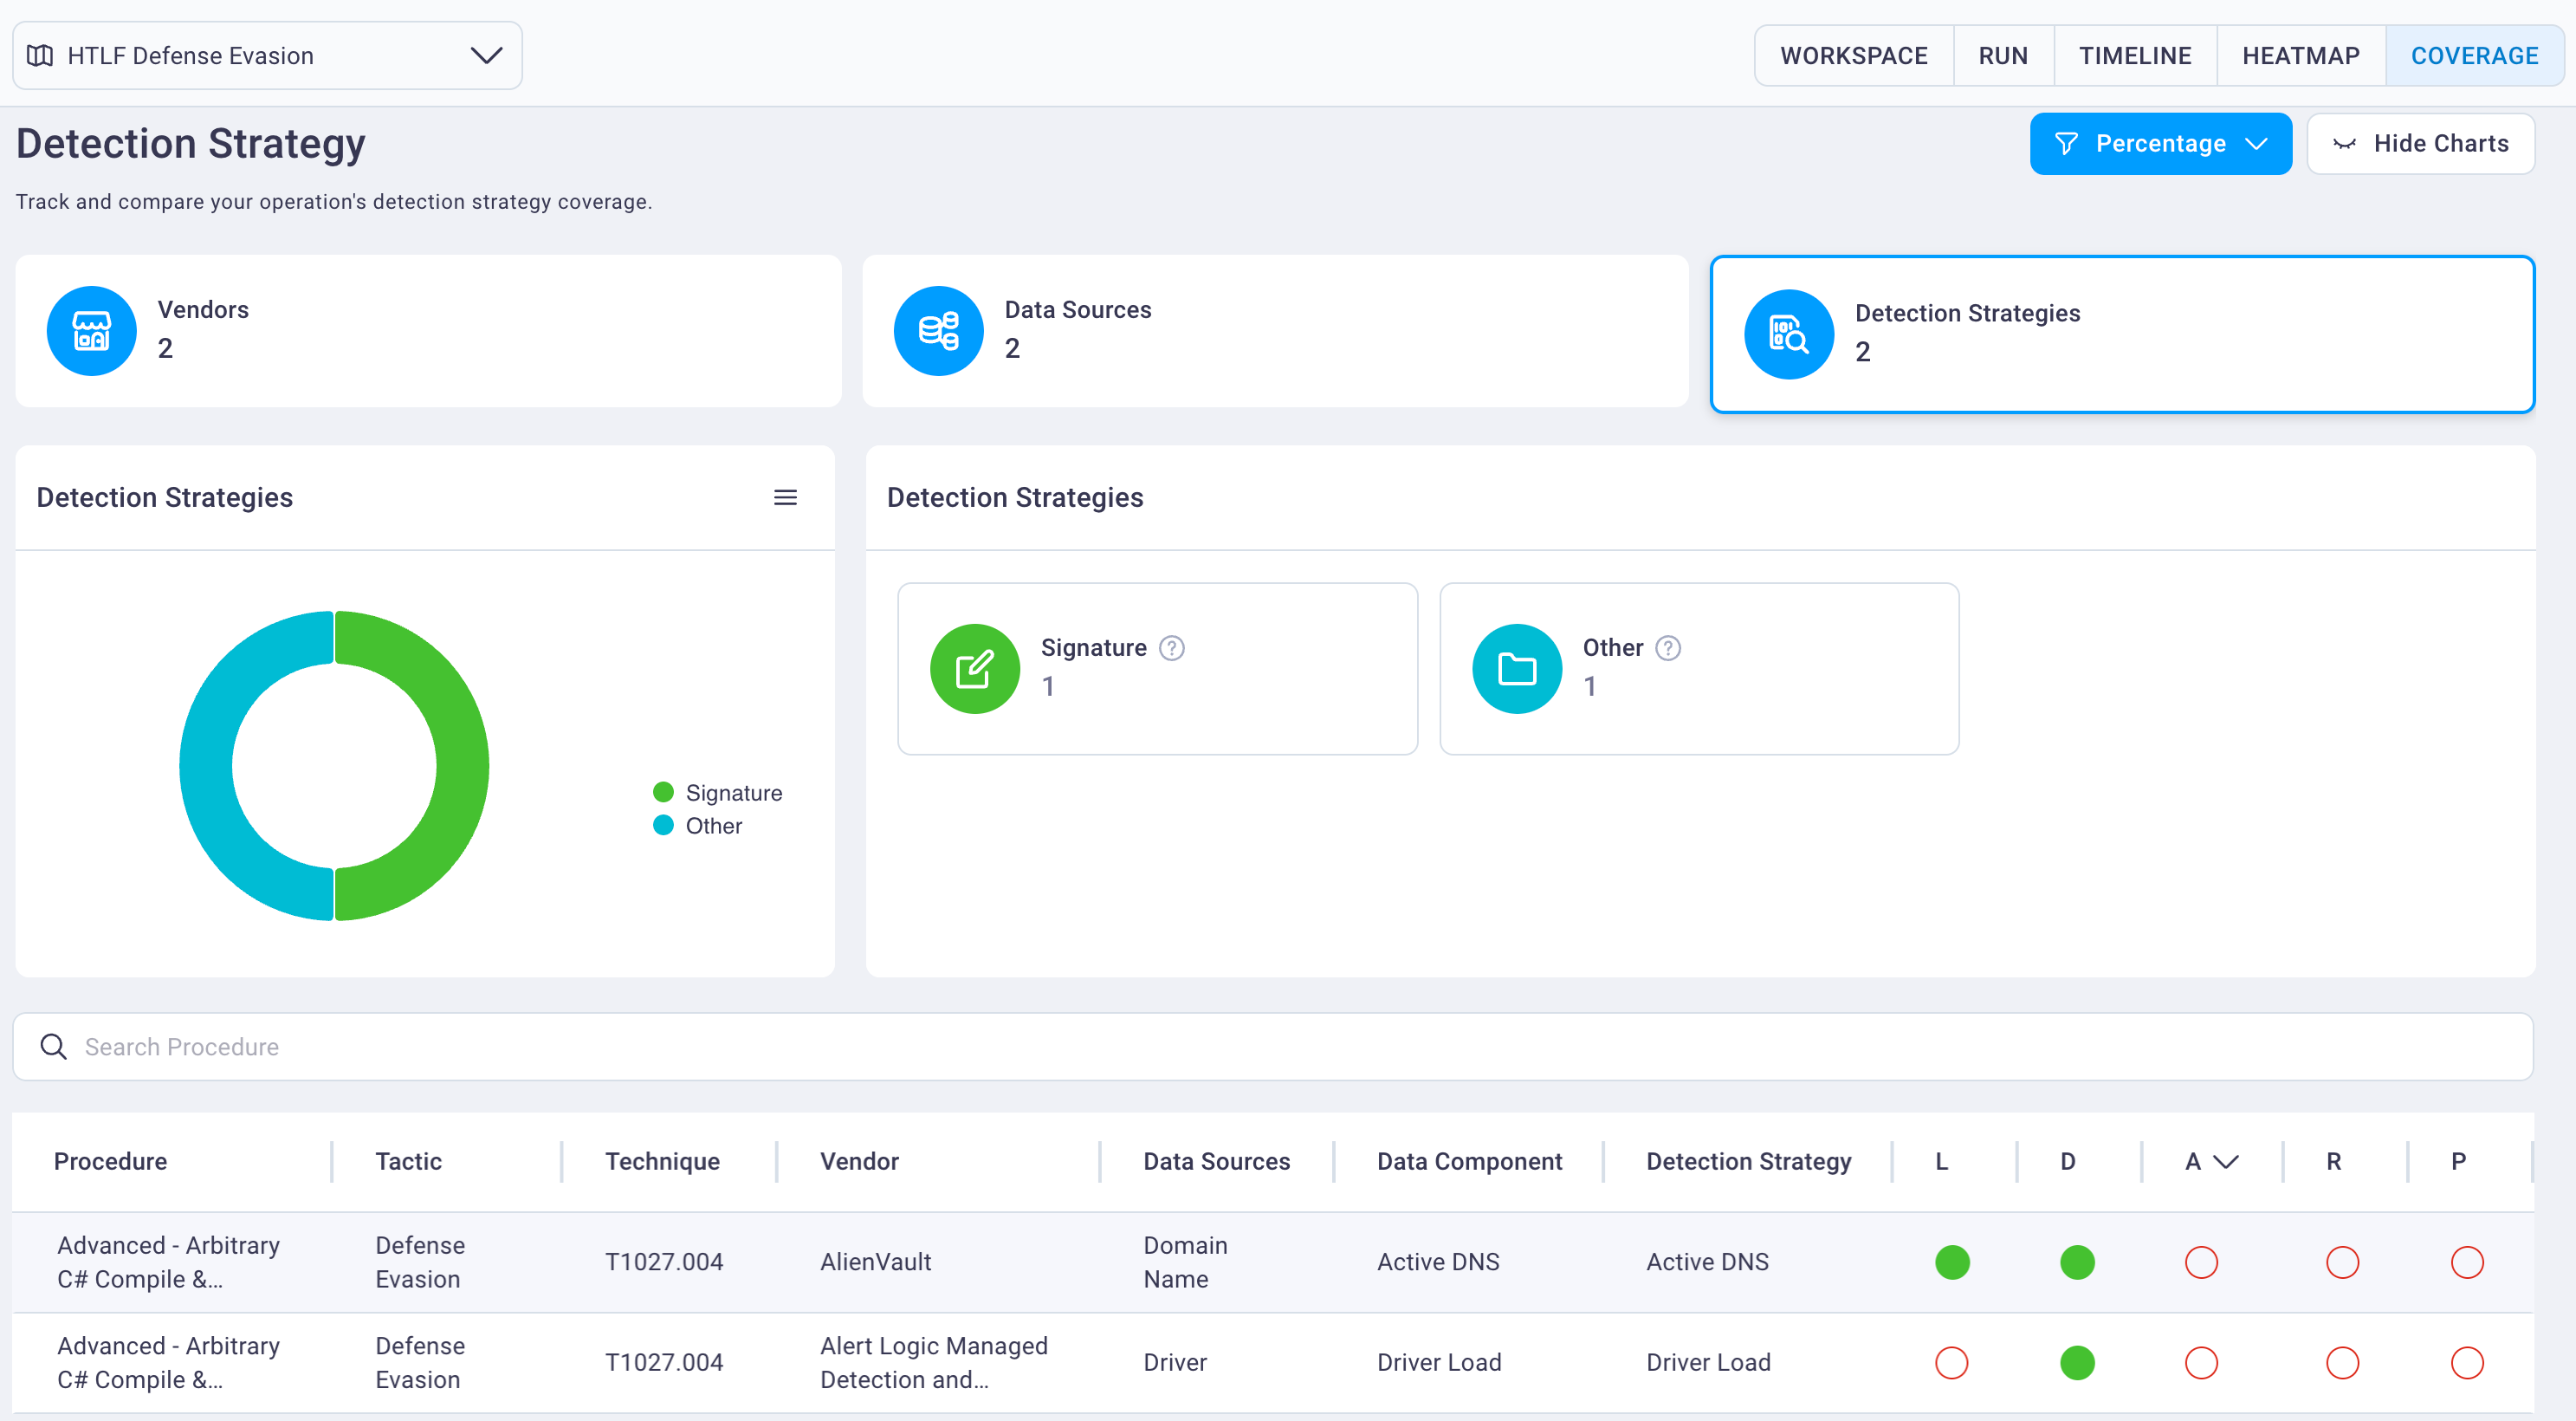Click the Technique column header
2576x1421 pixels.
(662, 1161)
